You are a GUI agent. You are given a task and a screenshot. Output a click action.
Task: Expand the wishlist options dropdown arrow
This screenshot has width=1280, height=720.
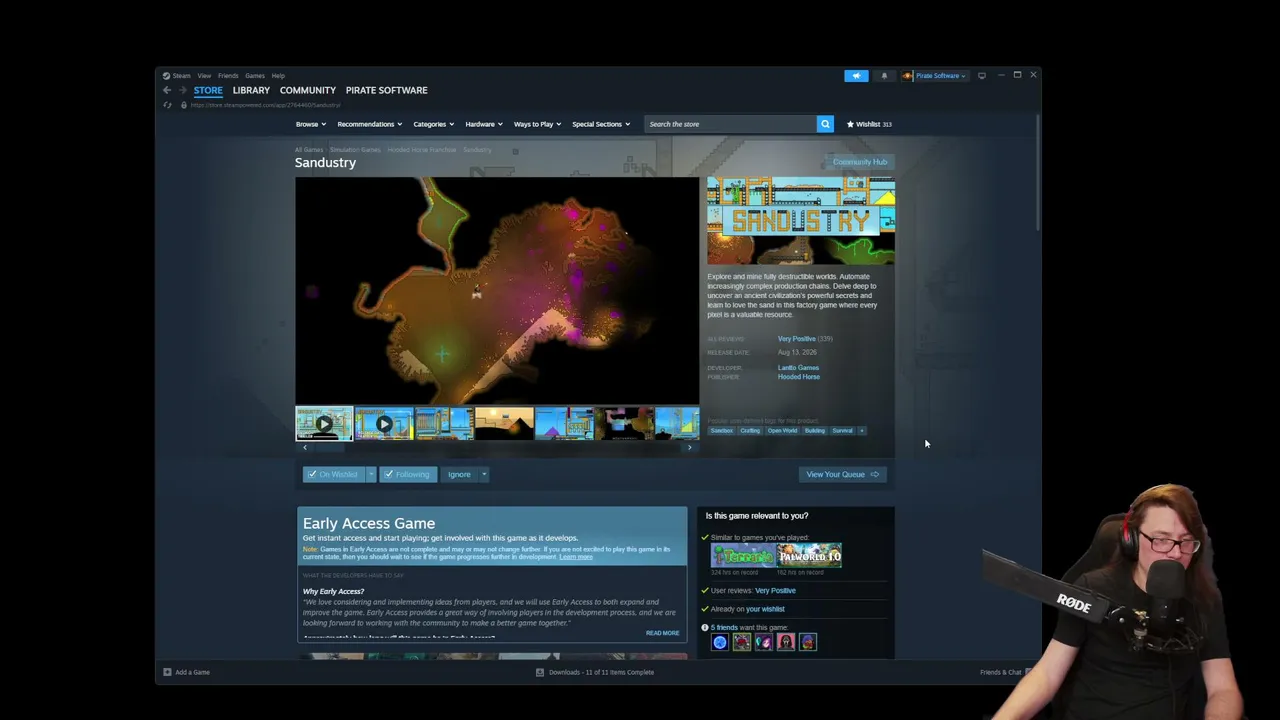tap(371, 474)
